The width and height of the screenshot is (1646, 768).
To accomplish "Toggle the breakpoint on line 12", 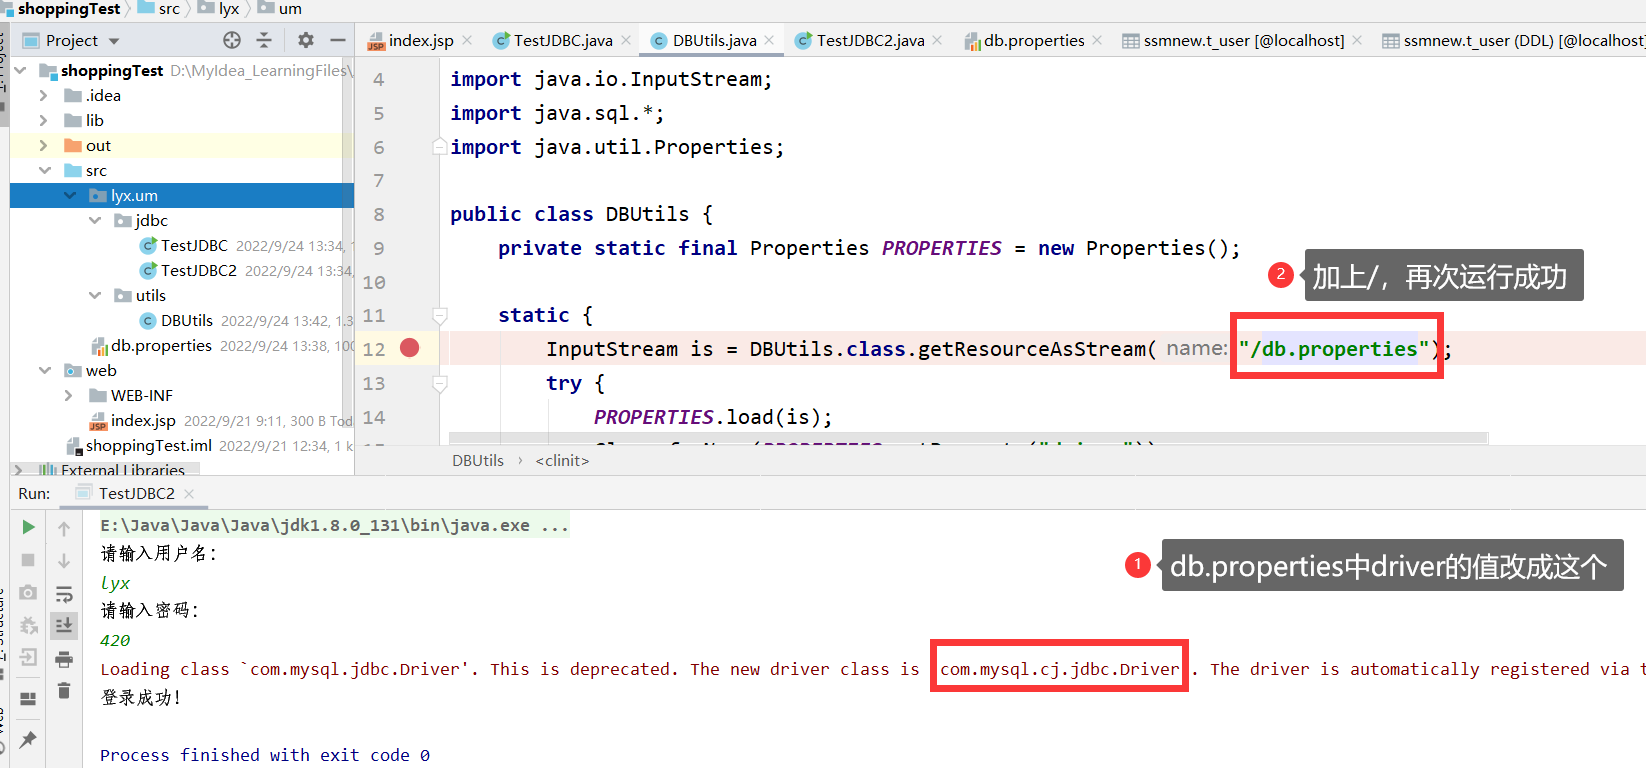I will coord(409,347).
